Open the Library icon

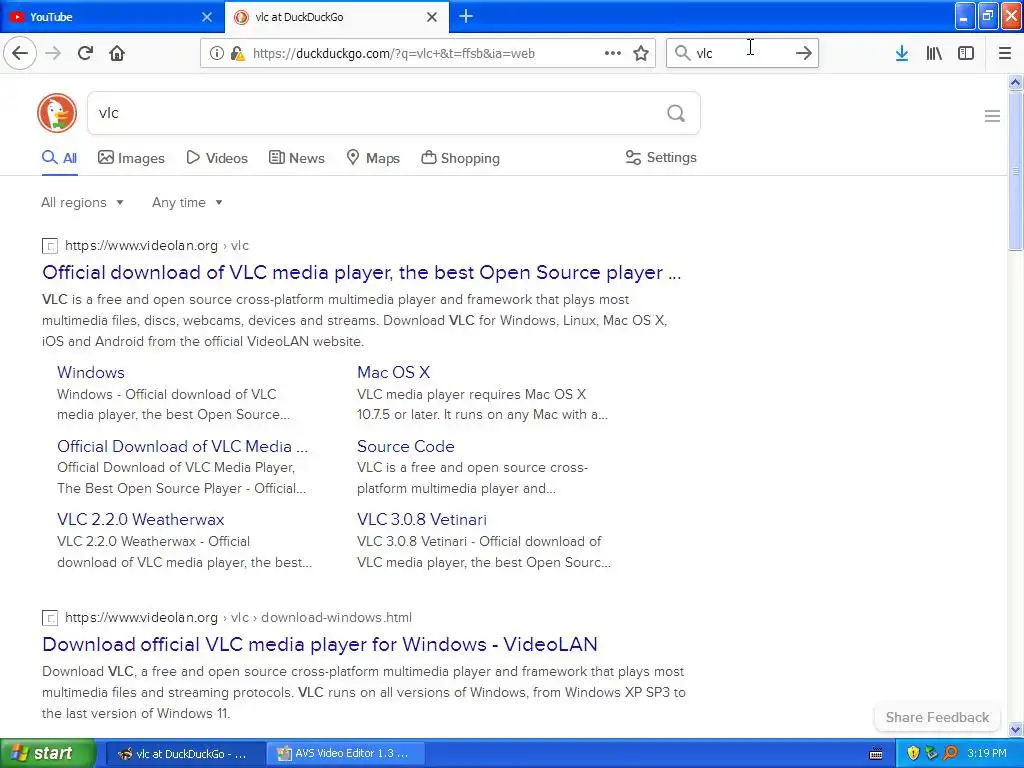coord(934,53)
